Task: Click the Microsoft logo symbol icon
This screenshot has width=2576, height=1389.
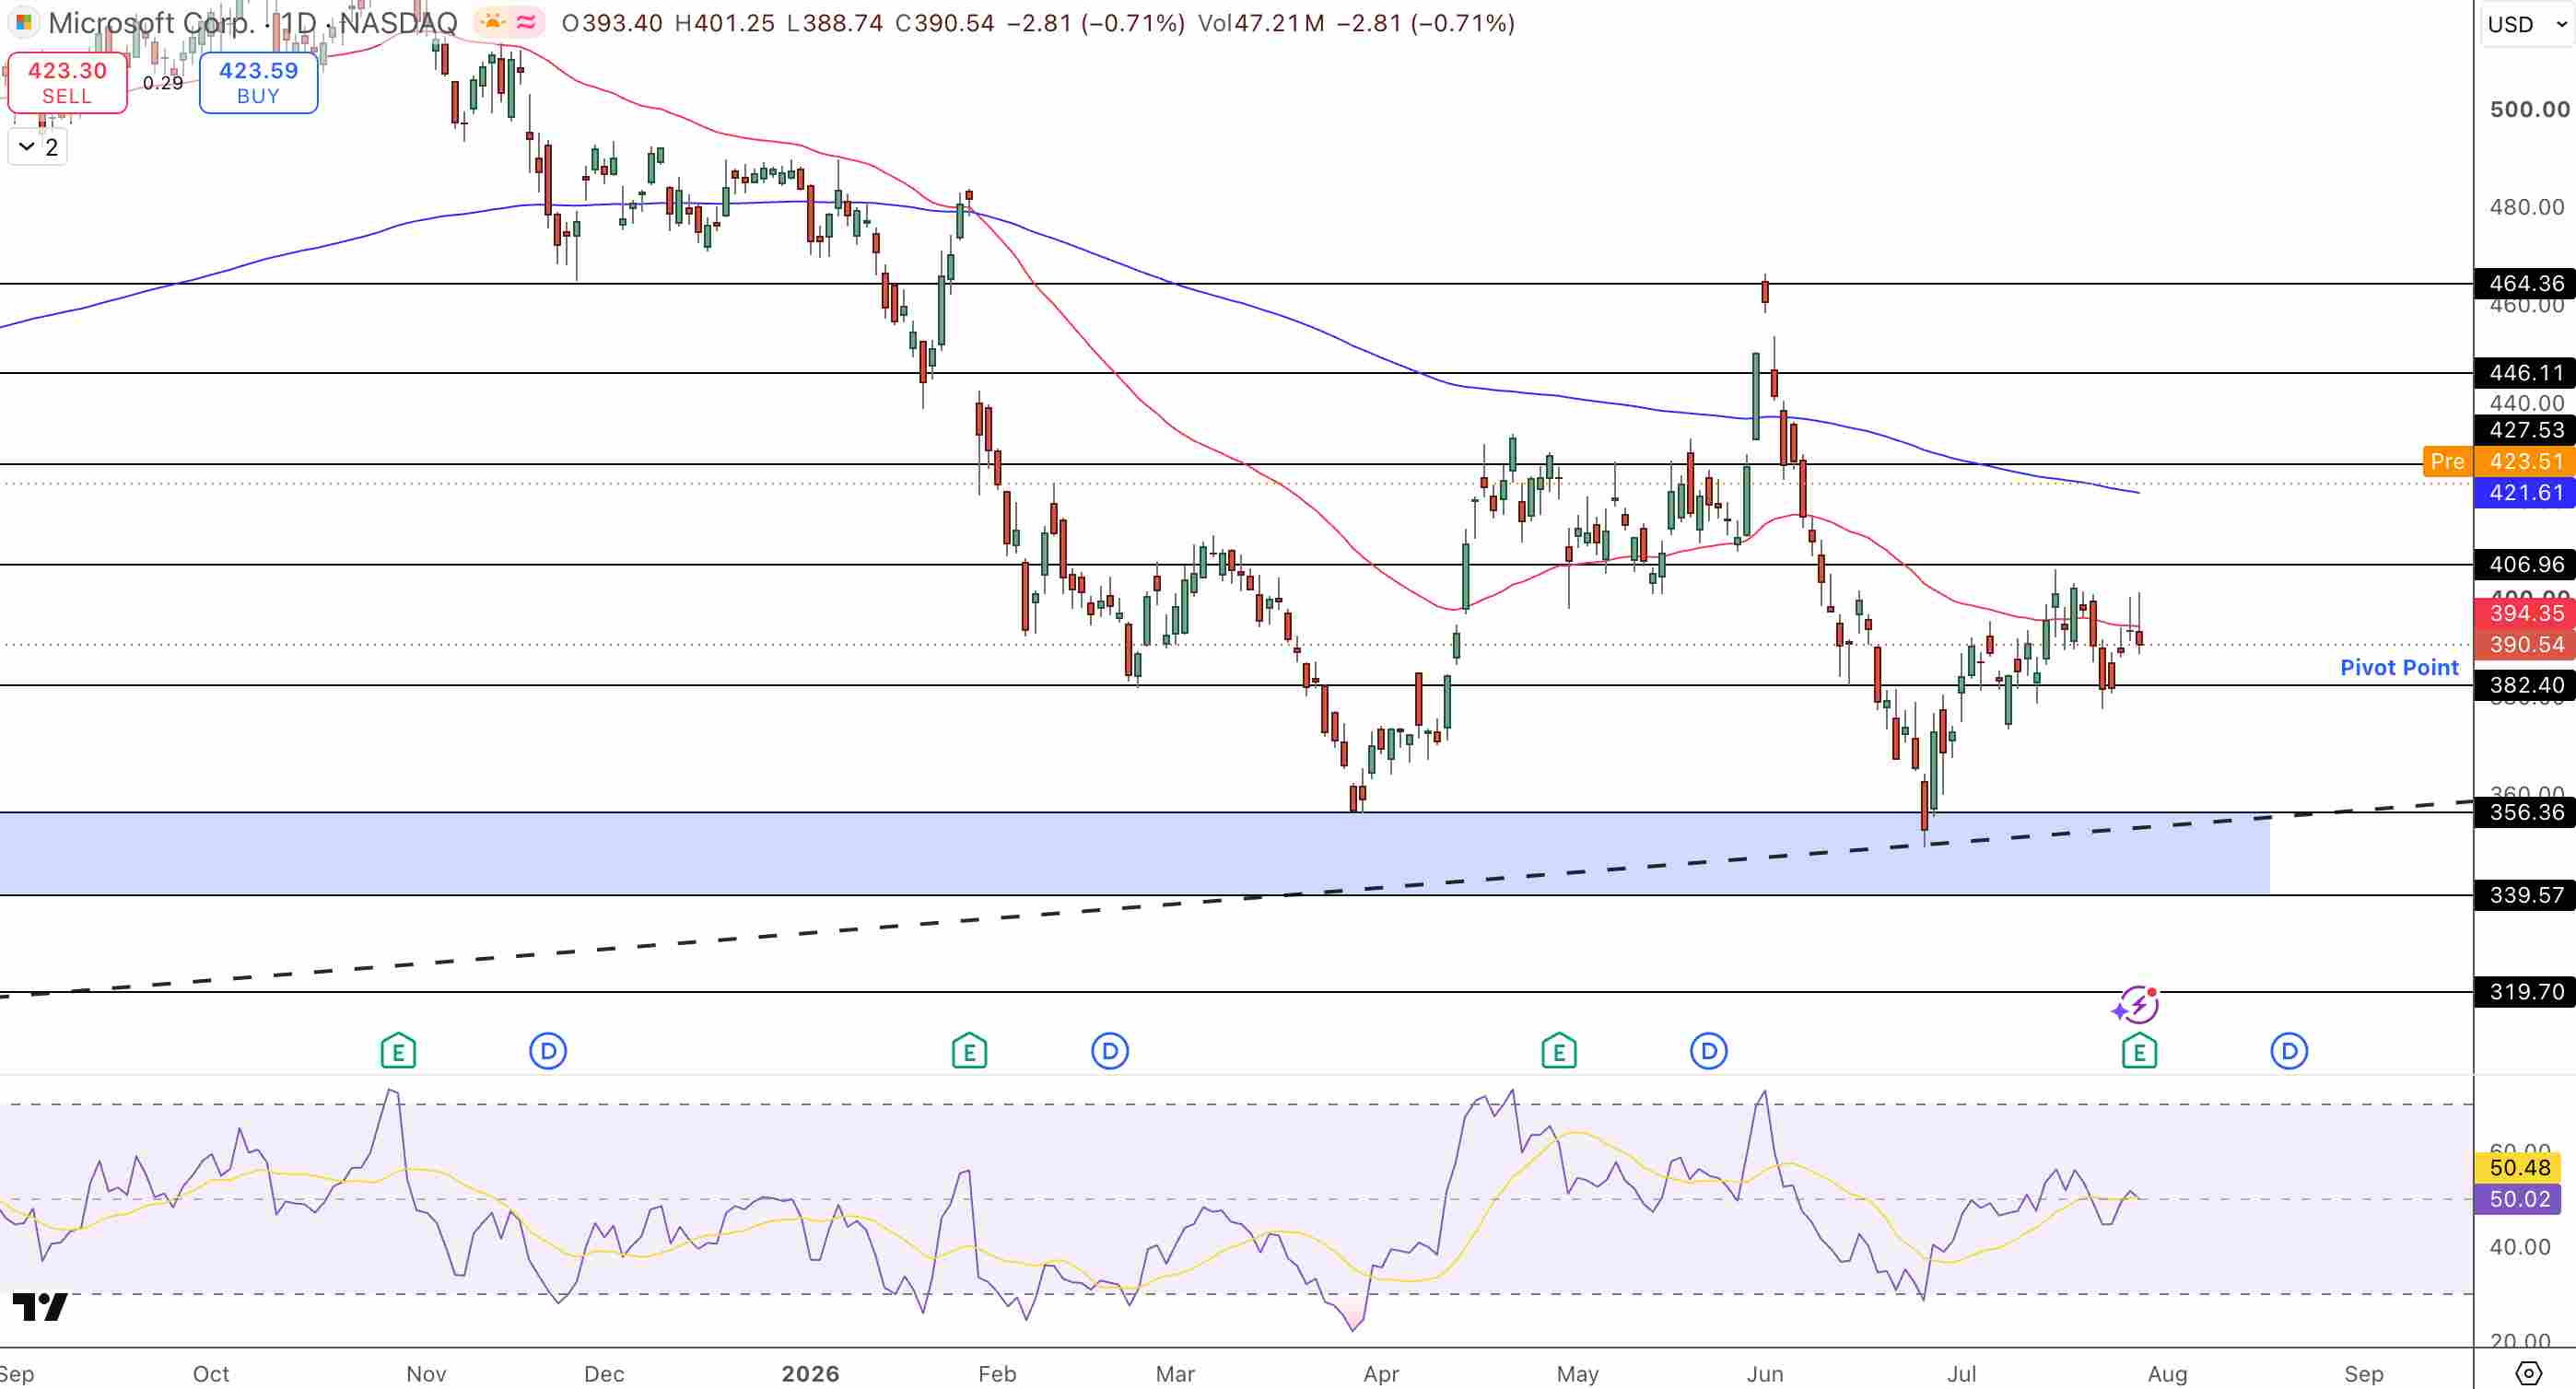Action: [24, 22]
